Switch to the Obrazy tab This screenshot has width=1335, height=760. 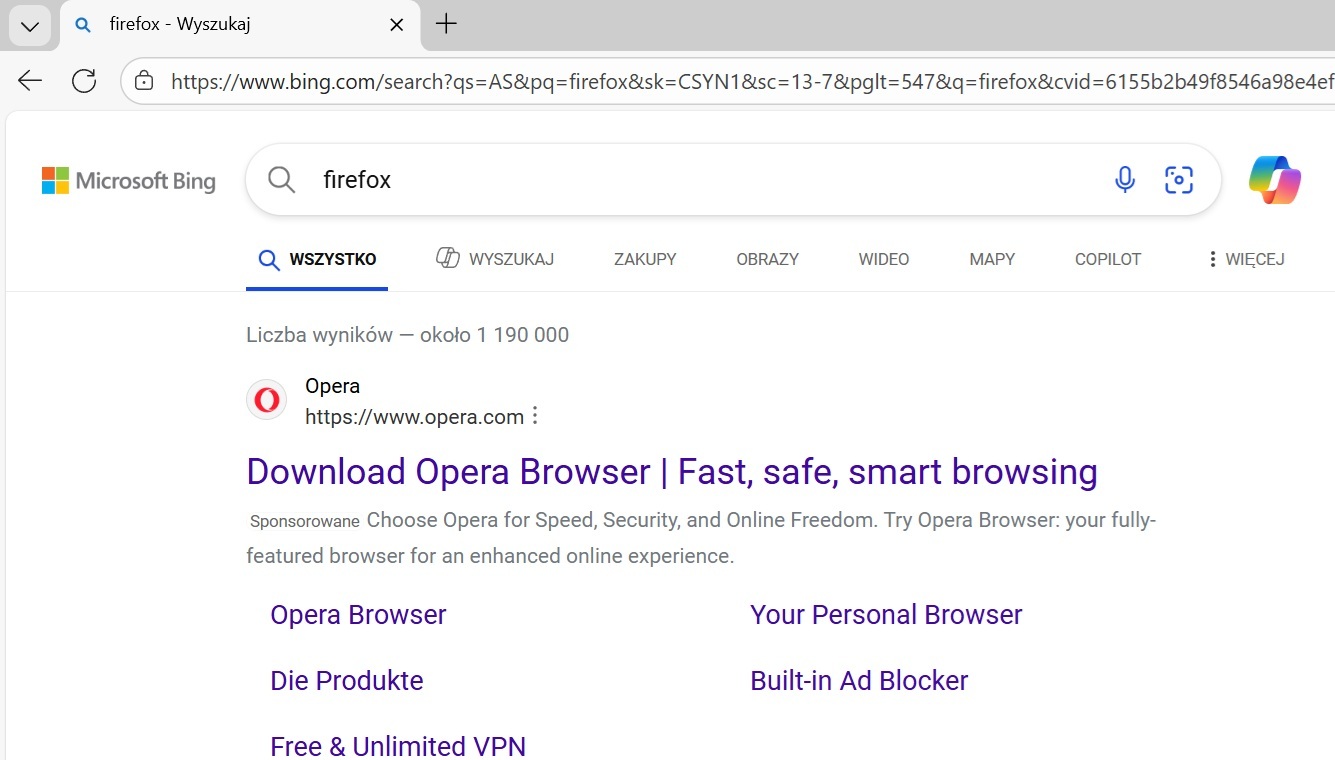click(767, 259)
